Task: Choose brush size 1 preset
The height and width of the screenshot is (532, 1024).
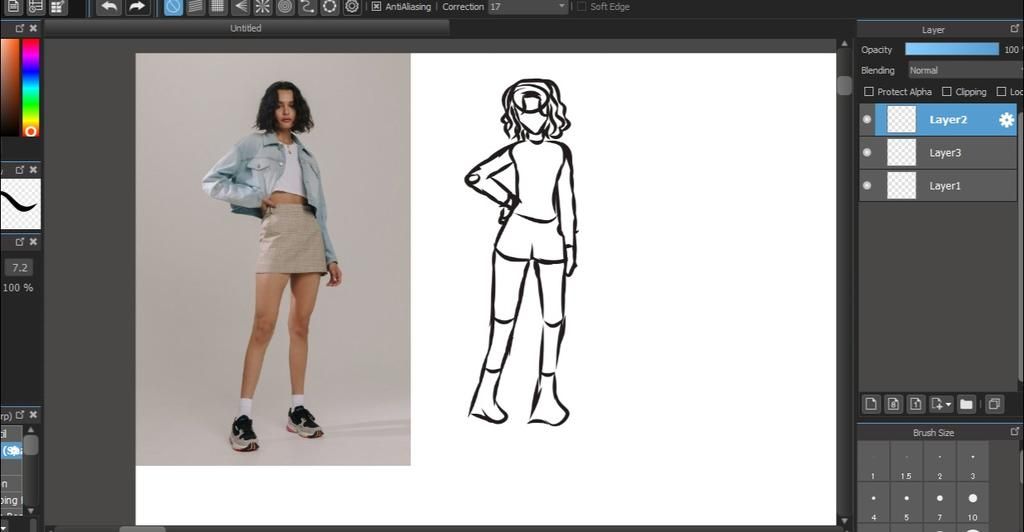Action: [x=873, y=463]
